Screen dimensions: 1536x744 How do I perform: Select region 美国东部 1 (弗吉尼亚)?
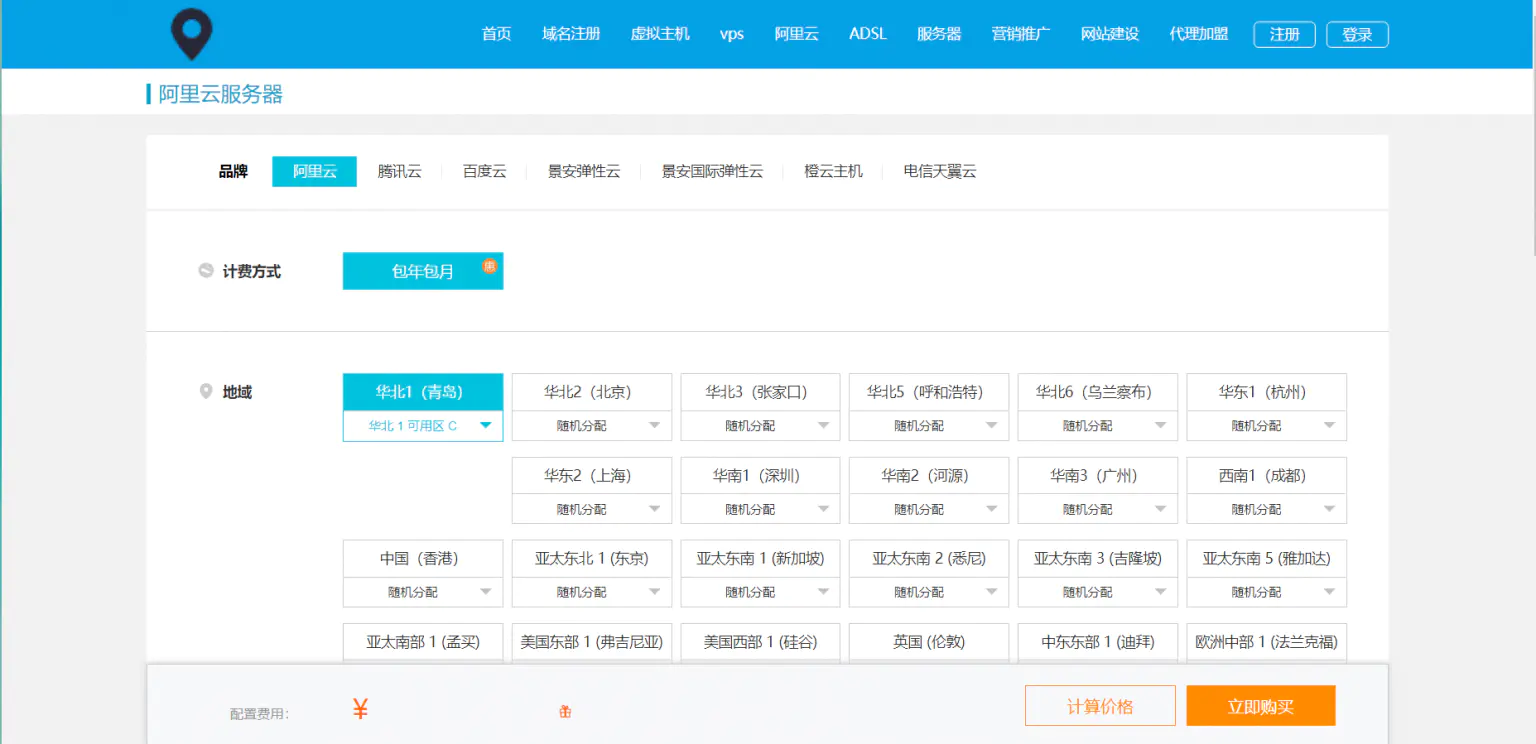click(592, 642)
